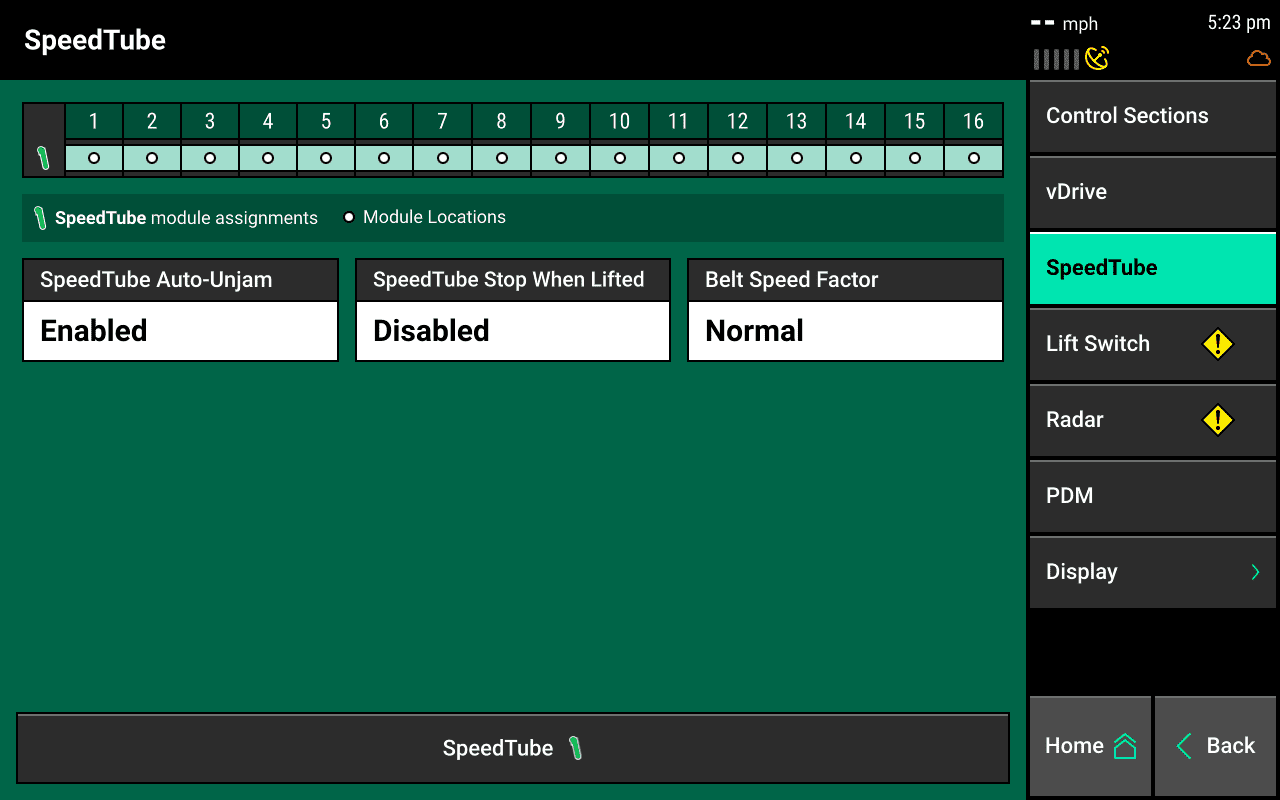
Task: Select the highlighted SpeedTube menu item
Action: [x=1153, y=268]
